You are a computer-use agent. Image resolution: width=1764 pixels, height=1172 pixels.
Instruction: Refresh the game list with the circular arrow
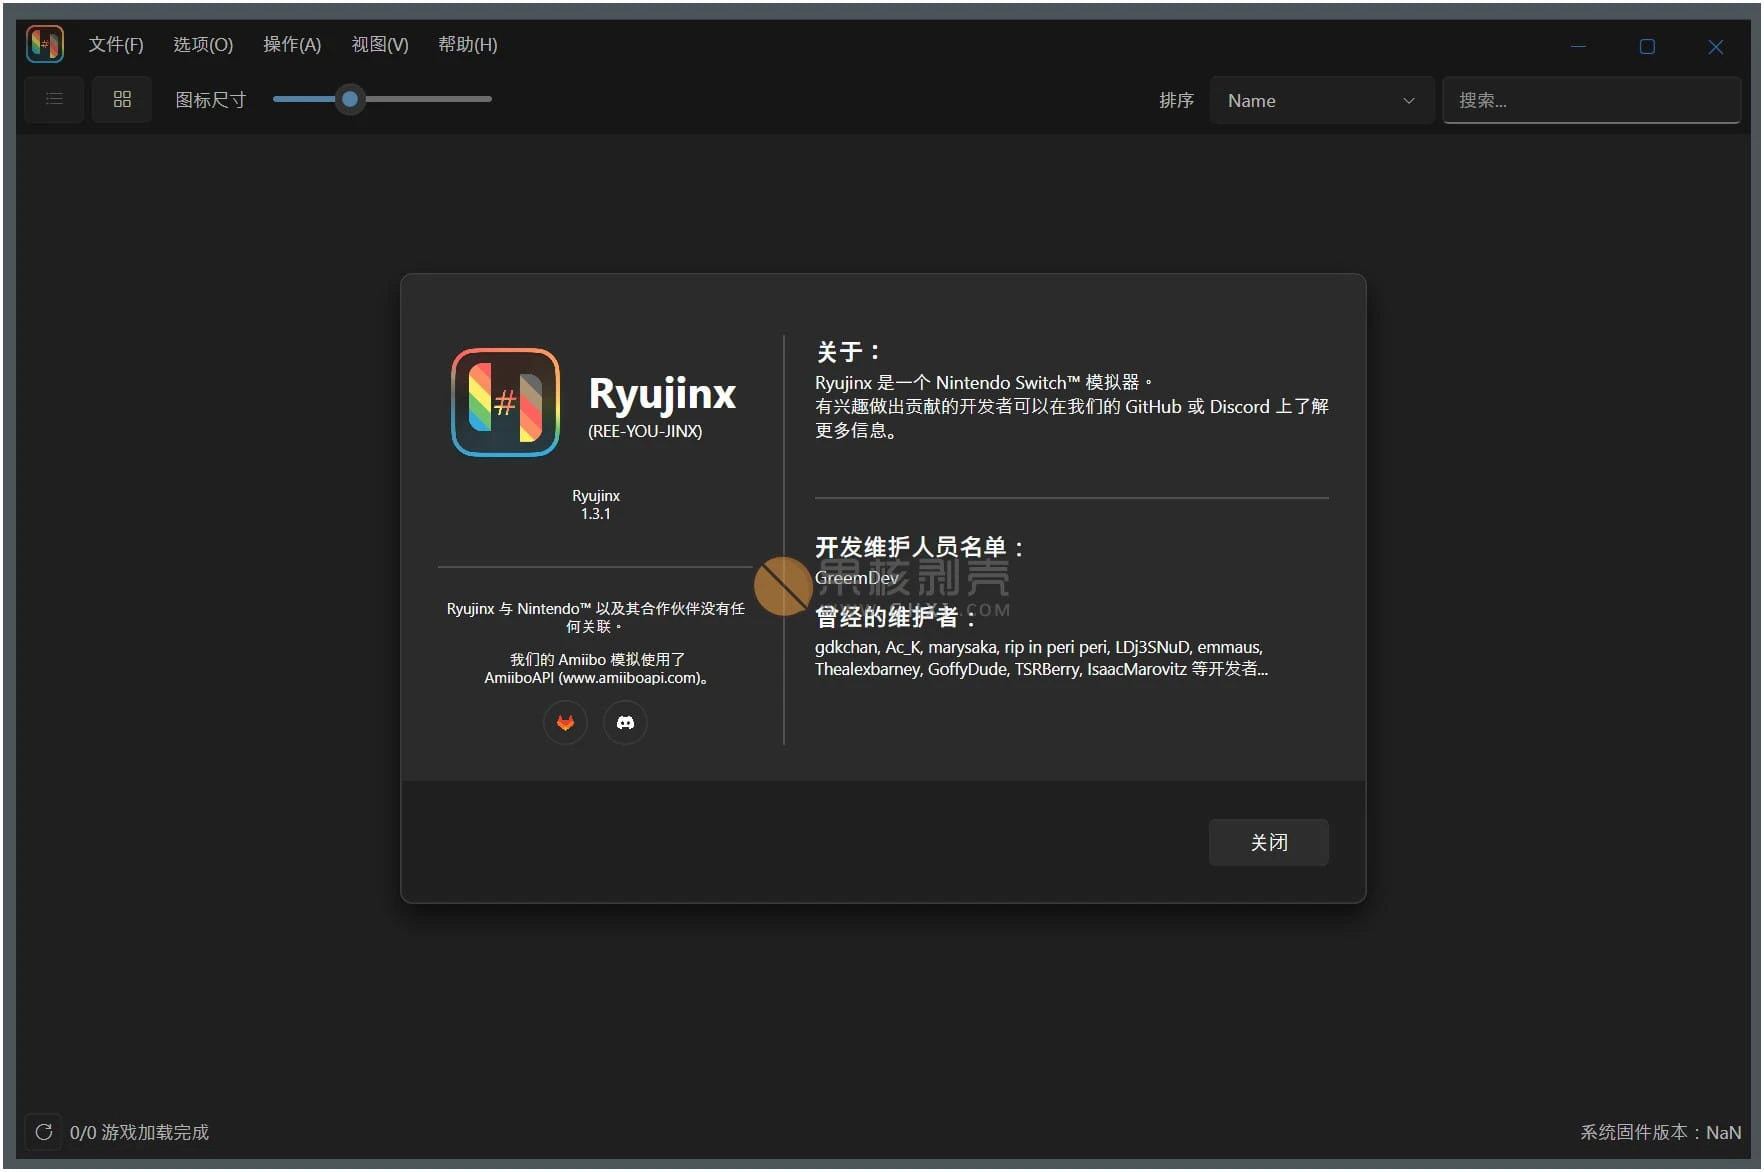pos(43,1131)
